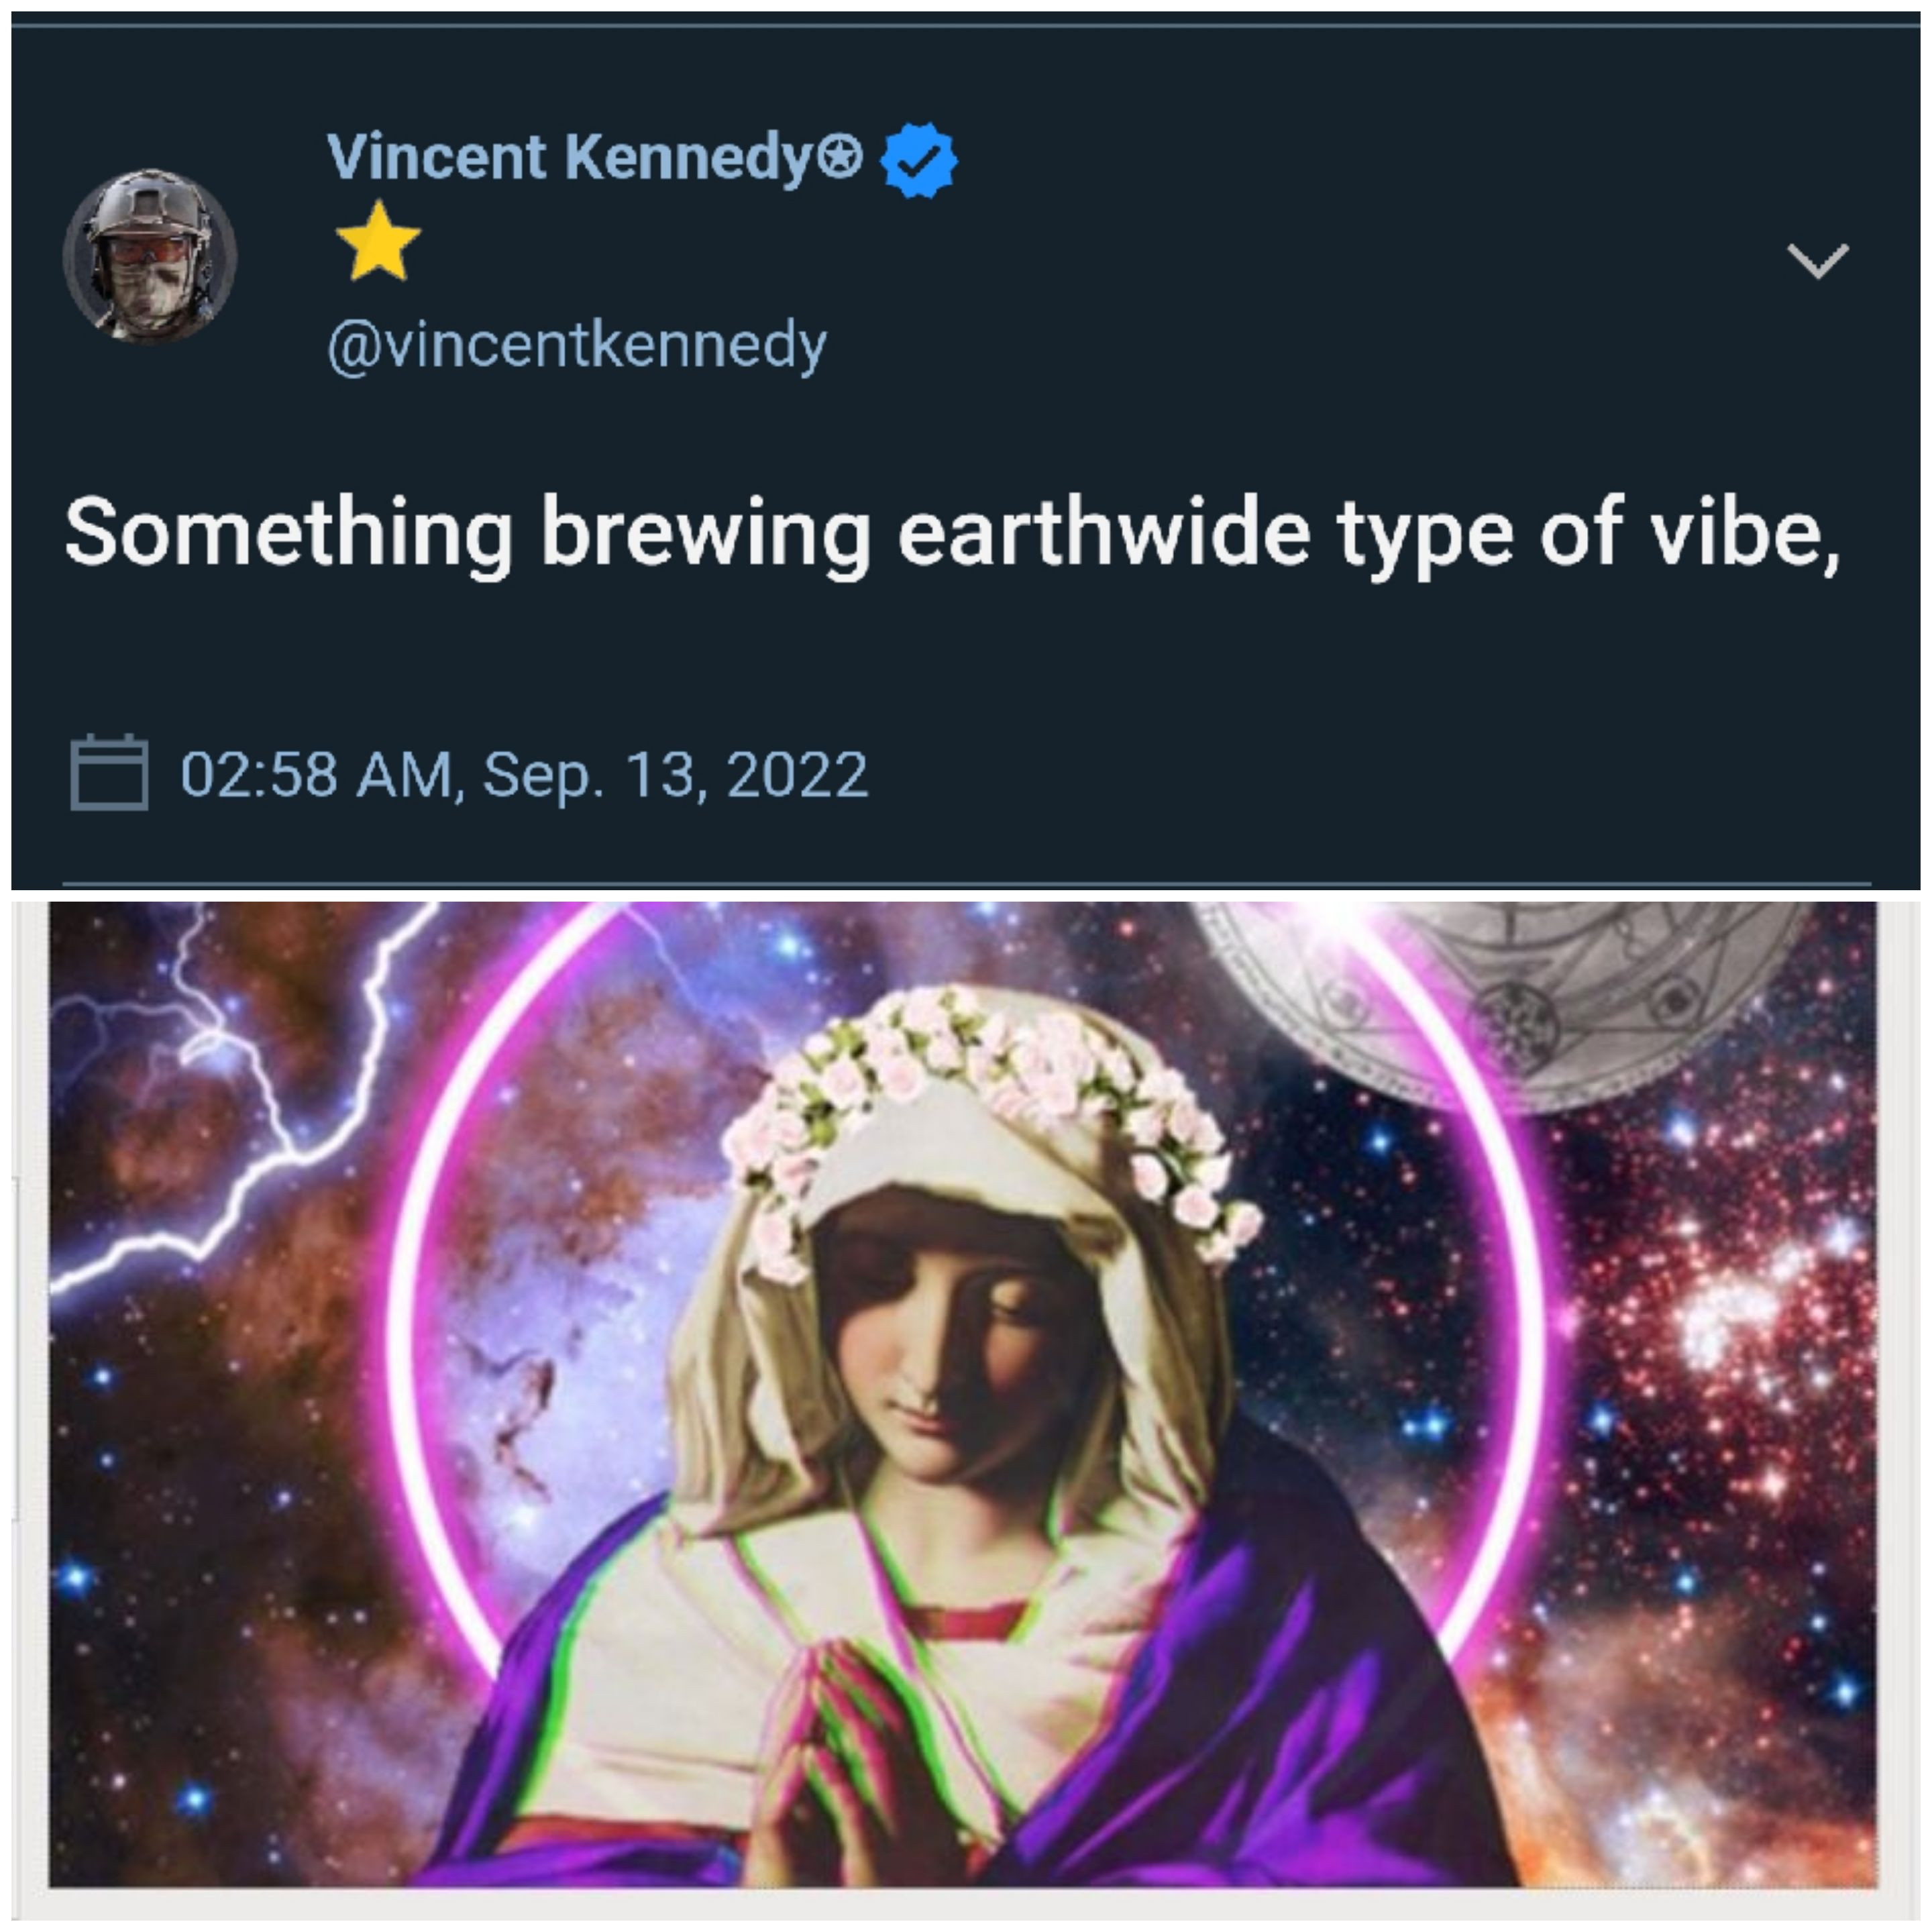Click the blue verified badge
Image resolution: width=1932 pixels, height=1932 pixels.
point(918,159)
